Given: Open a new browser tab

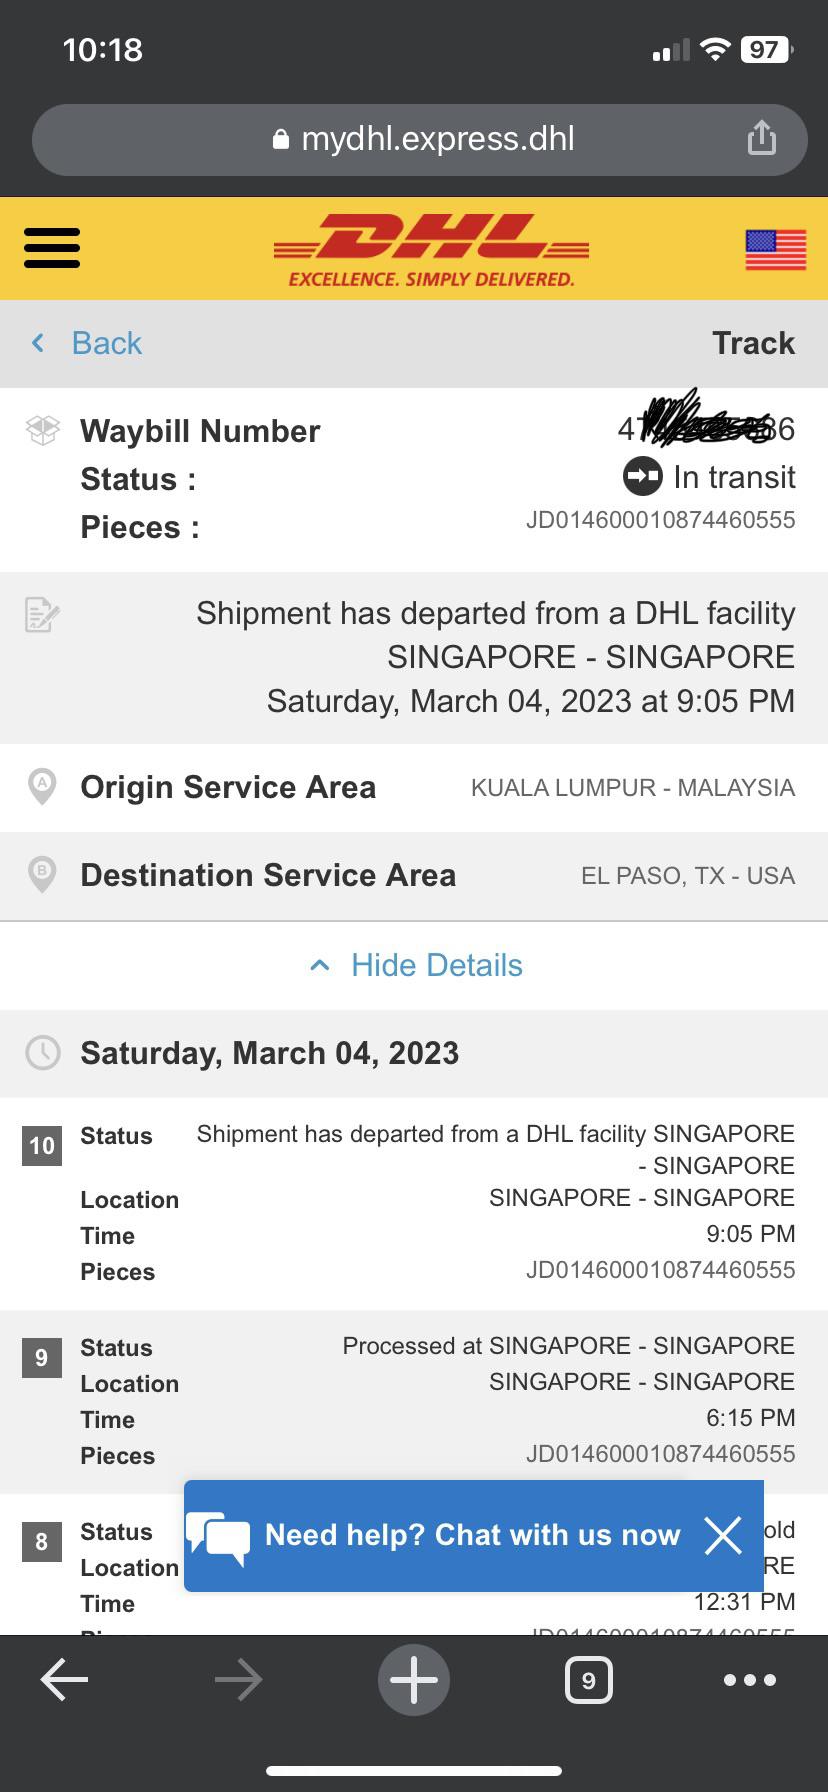Looking at the screenshot, I should [x=414, y=1681].
